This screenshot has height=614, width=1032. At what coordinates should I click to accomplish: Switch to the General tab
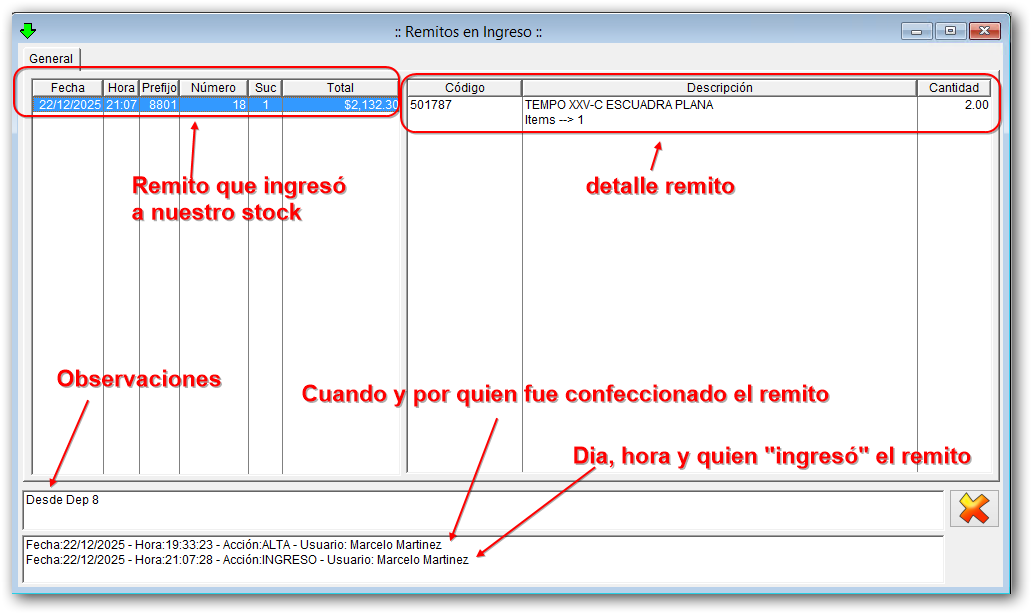coord(51,59)
